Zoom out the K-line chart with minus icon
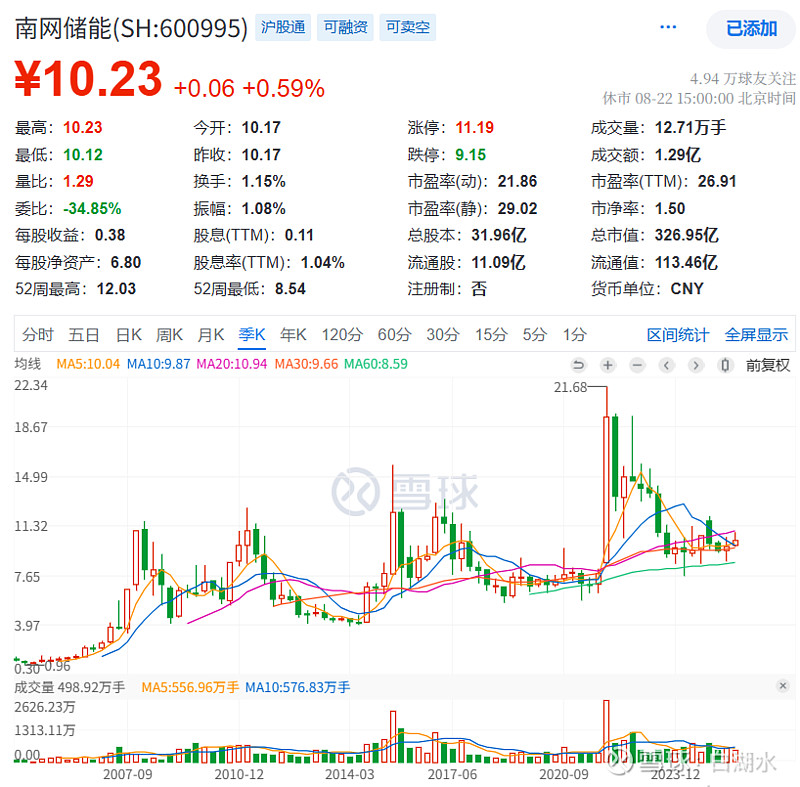 (637, 365)
